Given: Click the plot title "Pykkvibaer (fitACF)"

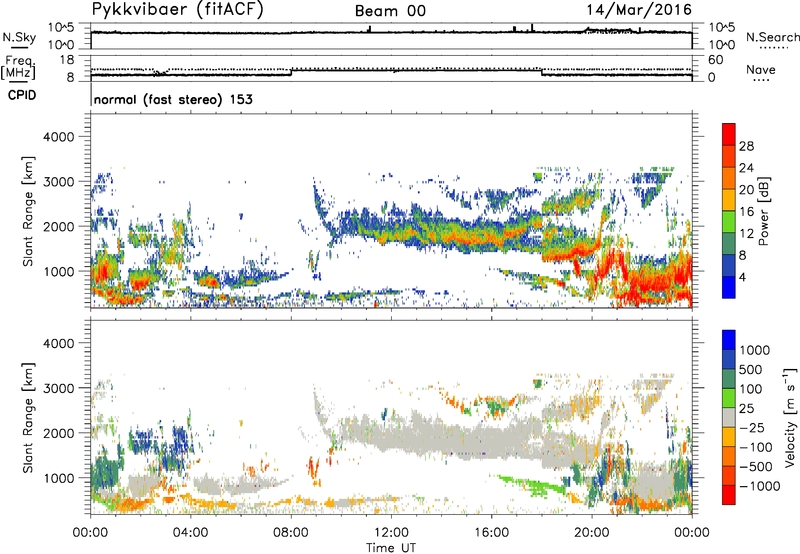Looking at the screenshot, I should [x=178, y=9].
